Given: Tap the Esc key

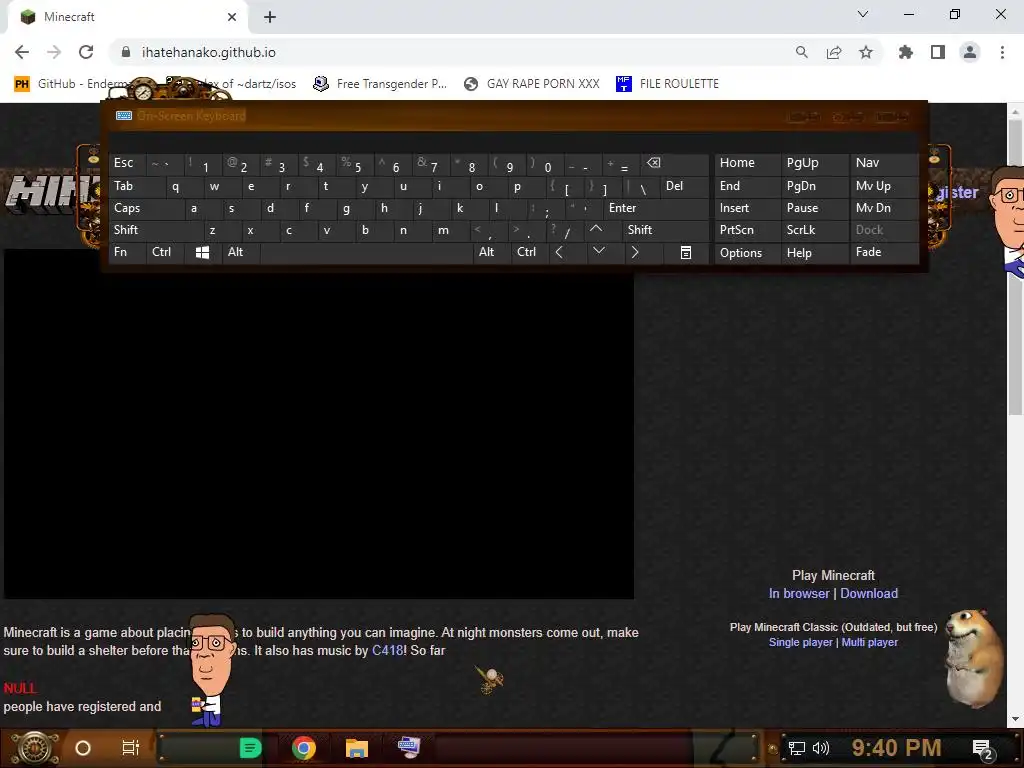Looking at the screenshot, I should point(127,163).
